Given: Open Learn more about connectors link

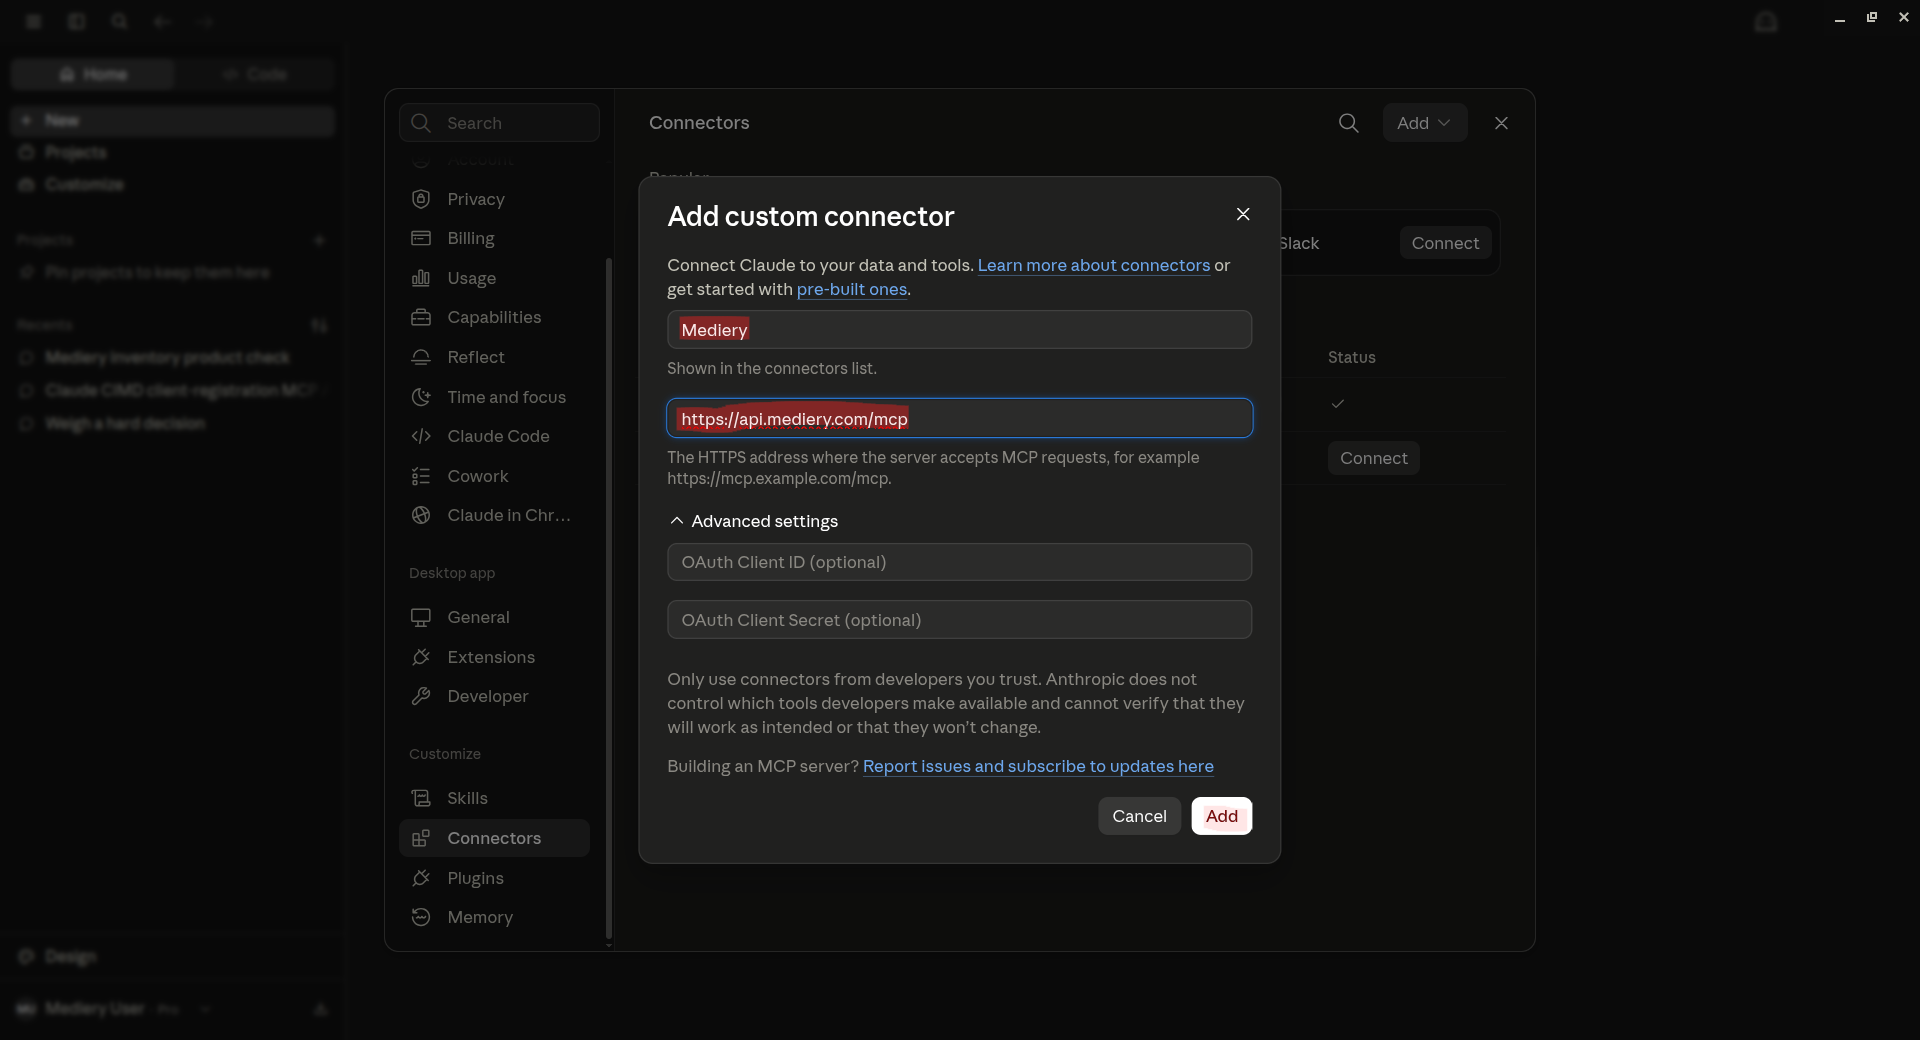Looking at the screenshot, I should pos(1093,265).
